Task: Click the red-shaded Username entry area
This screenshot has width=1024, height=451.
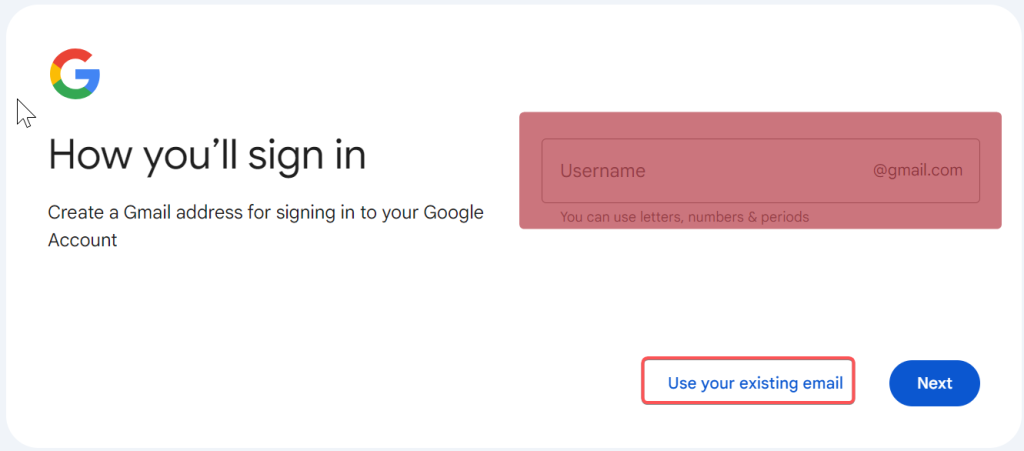Action: [760, 170]
